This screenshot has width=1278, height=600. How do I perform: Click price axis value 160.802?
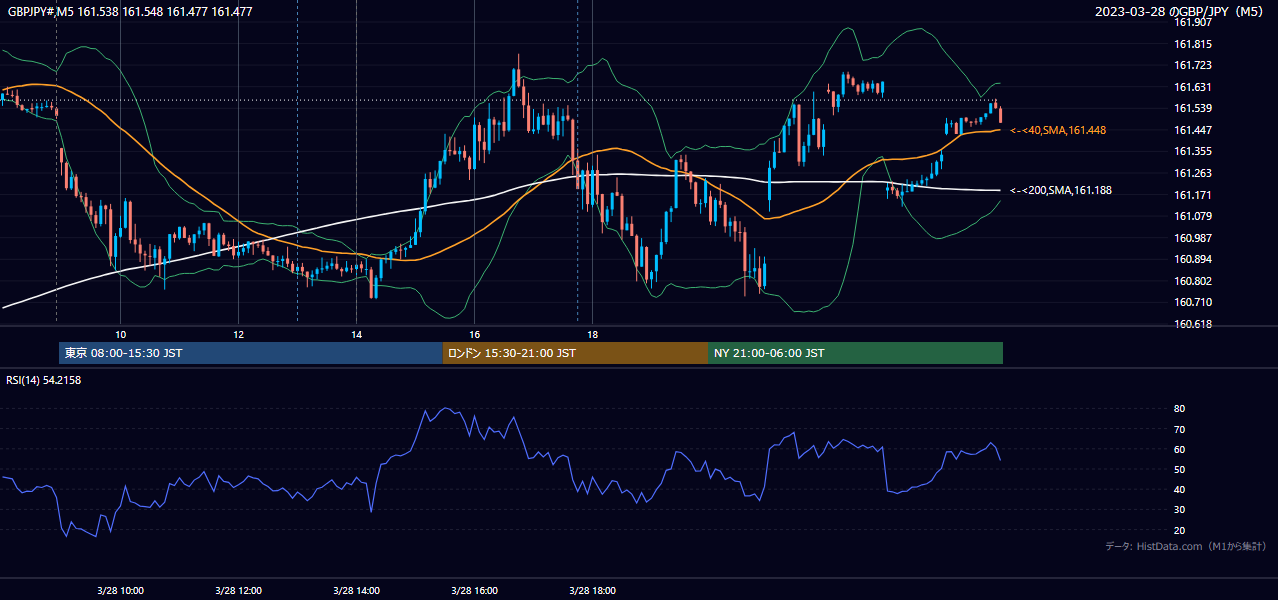click(x=1193, y=281)
